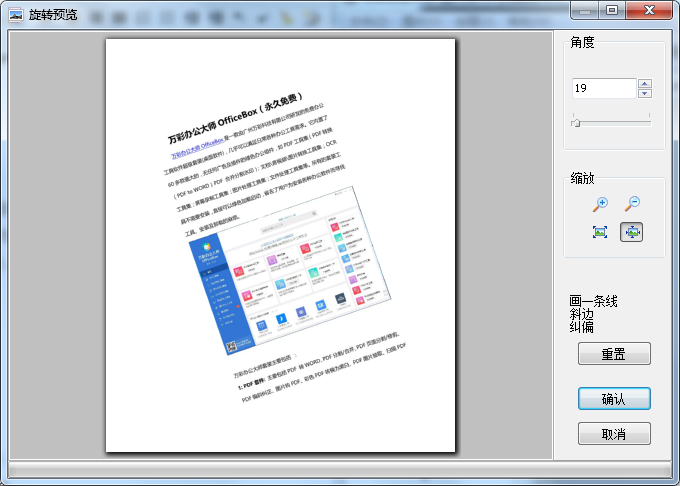680x486 pixels.
Task: Maximize the 旋转预览 window
Action: 612,10
